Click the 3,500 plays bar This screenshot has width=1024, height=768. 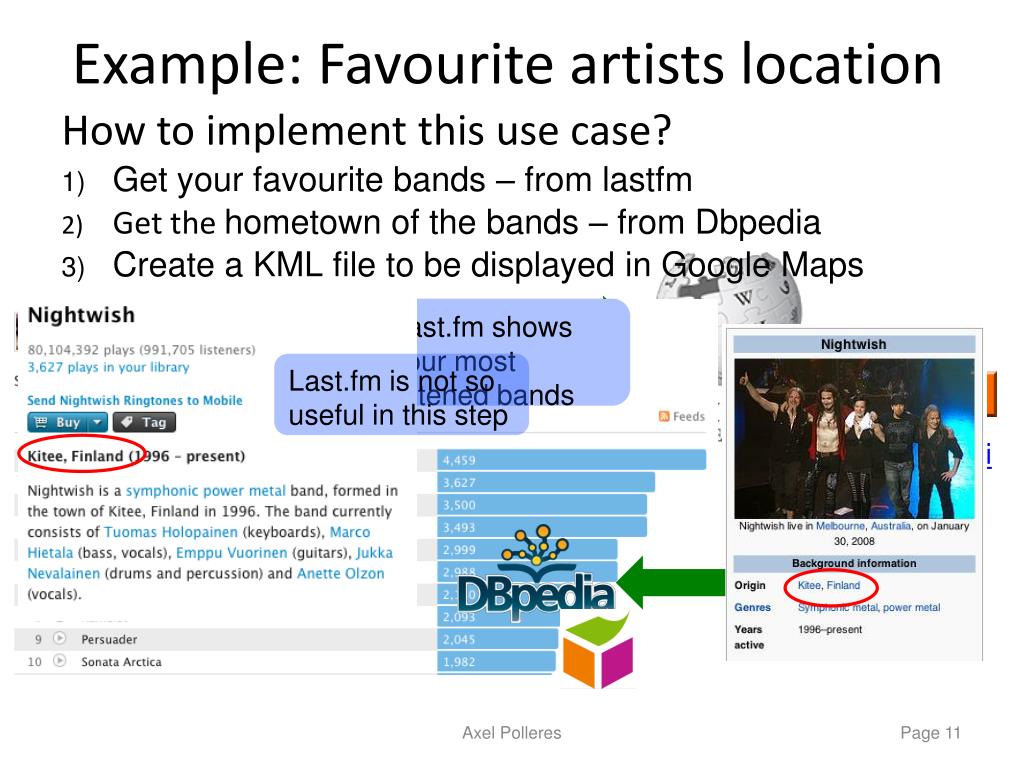(x=542, y=505)
